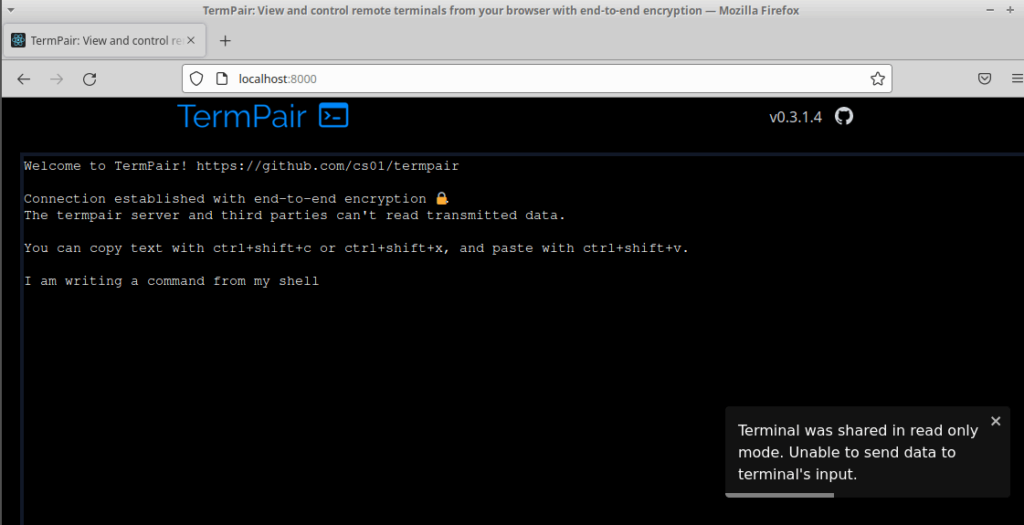This screenshot has width=1024, height=525.
Task: Click 'The termpair server and third parties' line
Action: tap(295, 215)
